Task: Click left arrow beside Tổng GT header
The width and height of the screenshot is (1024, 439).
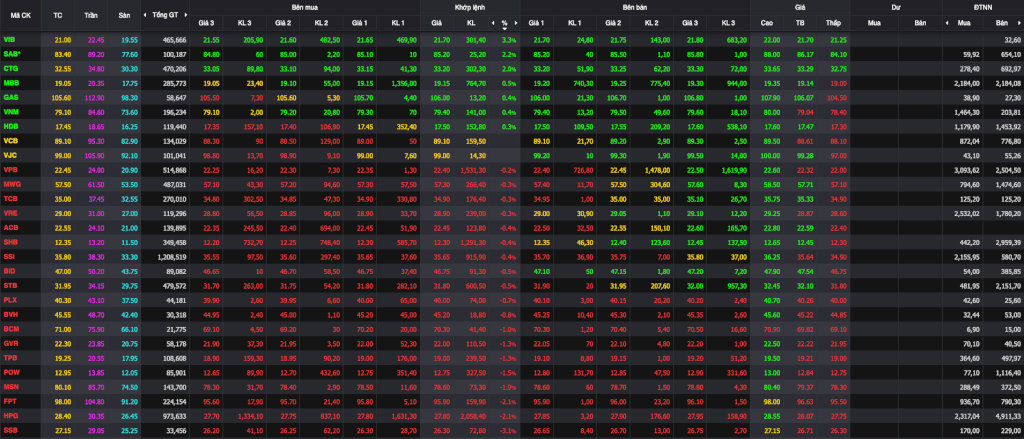Action: click(x=147, y=14)
